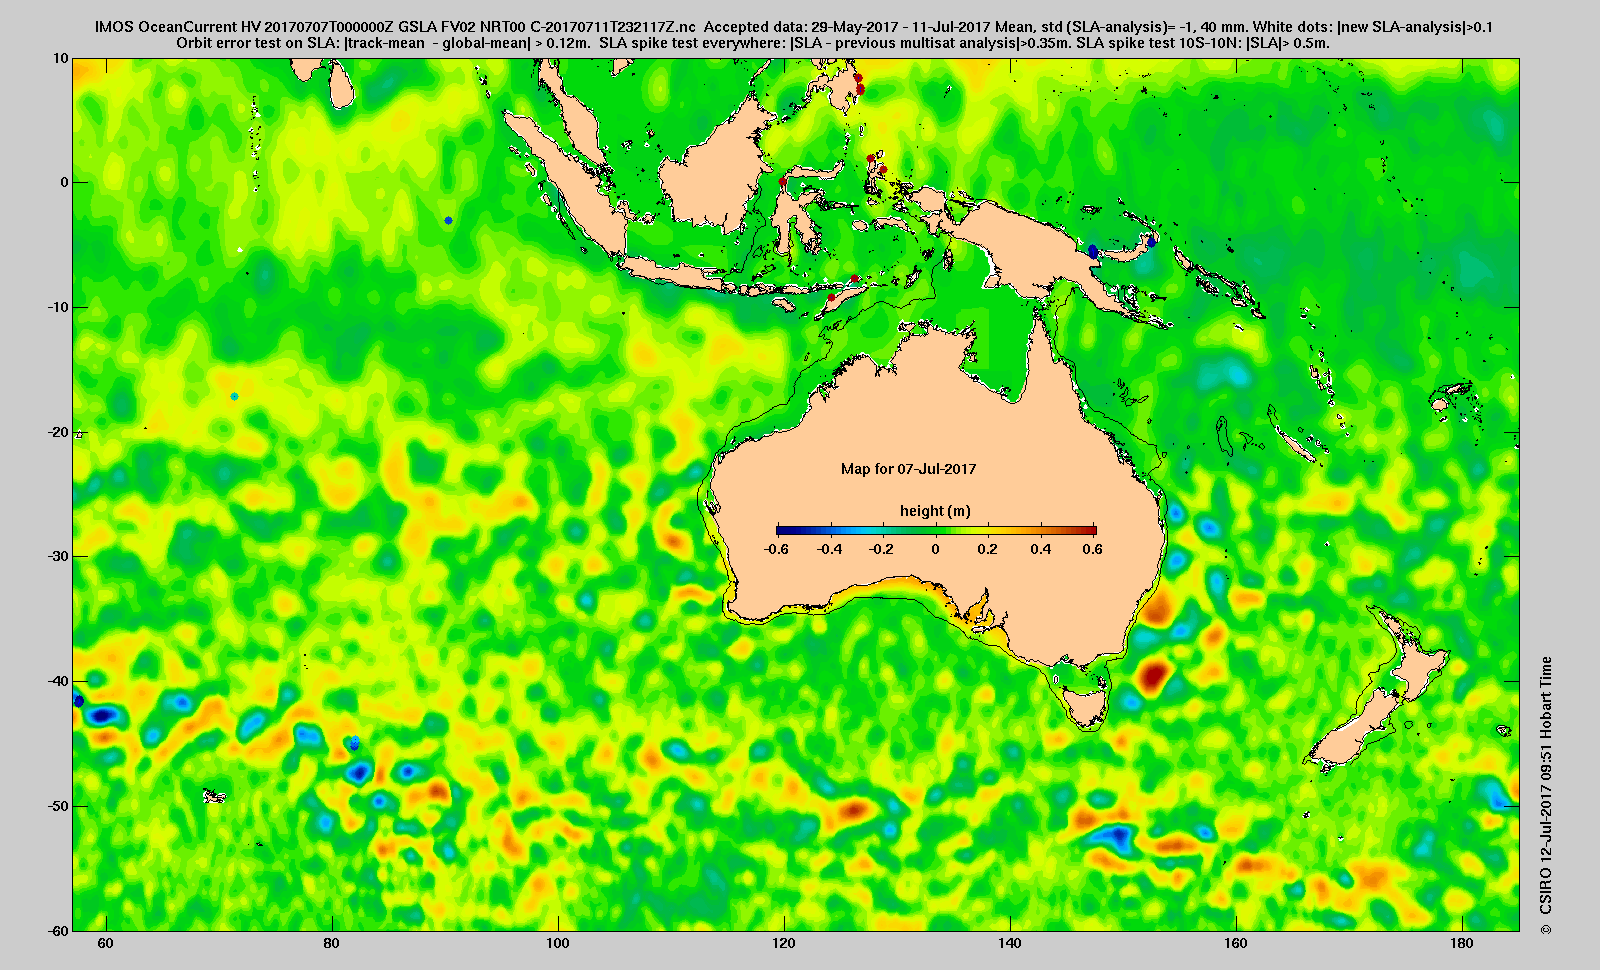Click latitude axis label '-20'
This screenshot has width=1600, height=970.
tap(58, 432)
